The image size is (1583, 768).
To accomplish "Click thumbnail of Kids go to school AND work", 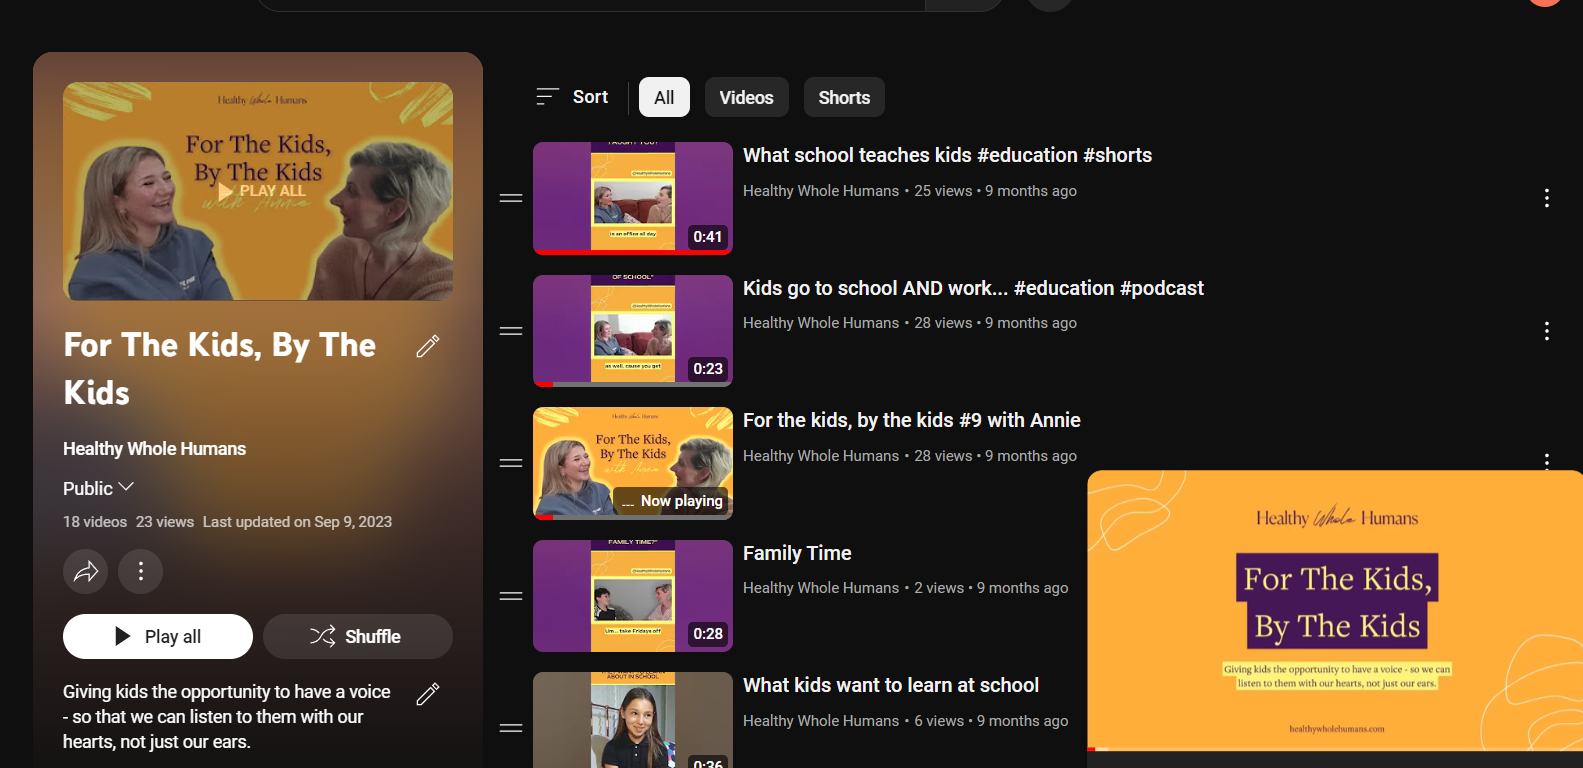I will 633,331.
